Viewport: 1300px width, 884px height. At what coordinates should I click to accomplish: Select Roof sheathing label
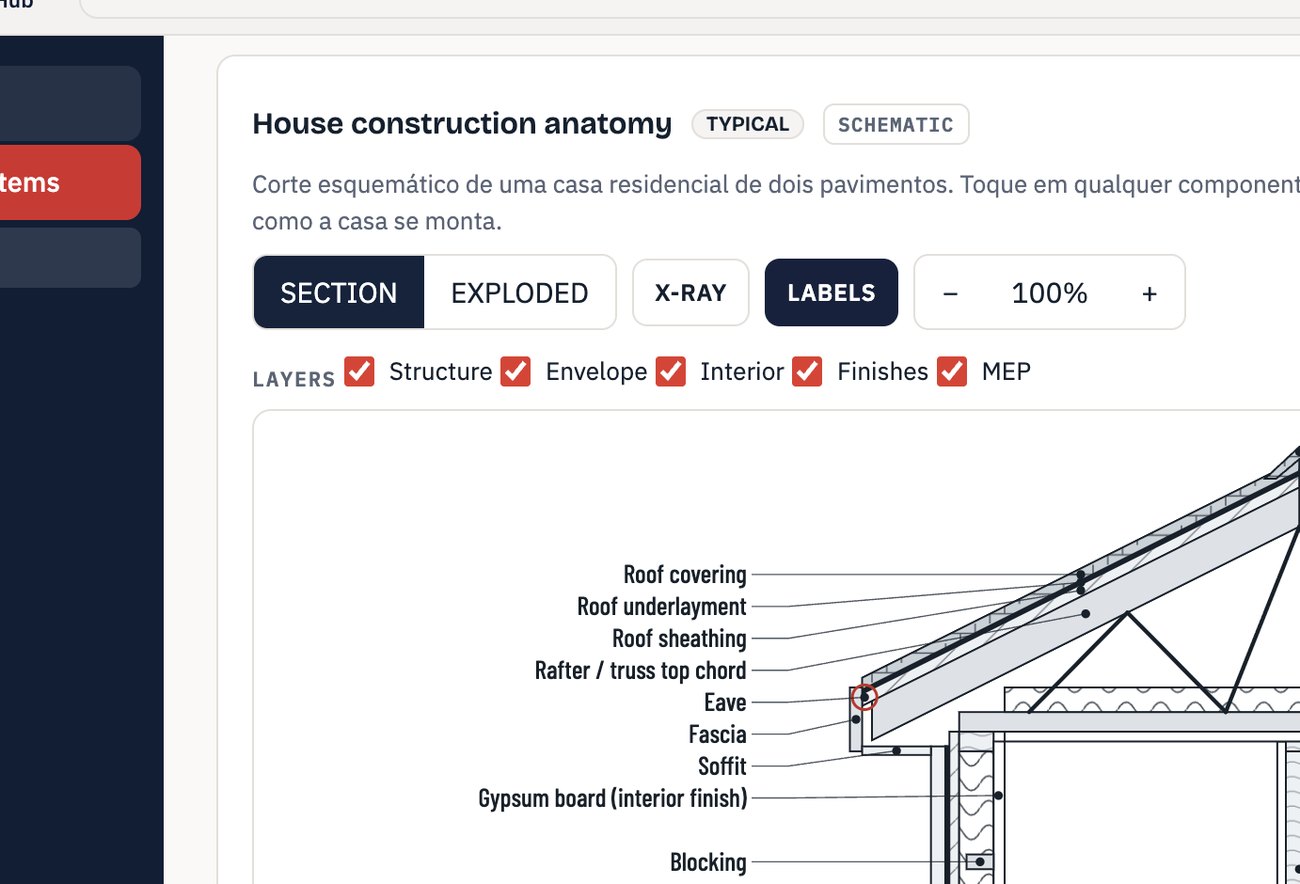coord(679,638)
